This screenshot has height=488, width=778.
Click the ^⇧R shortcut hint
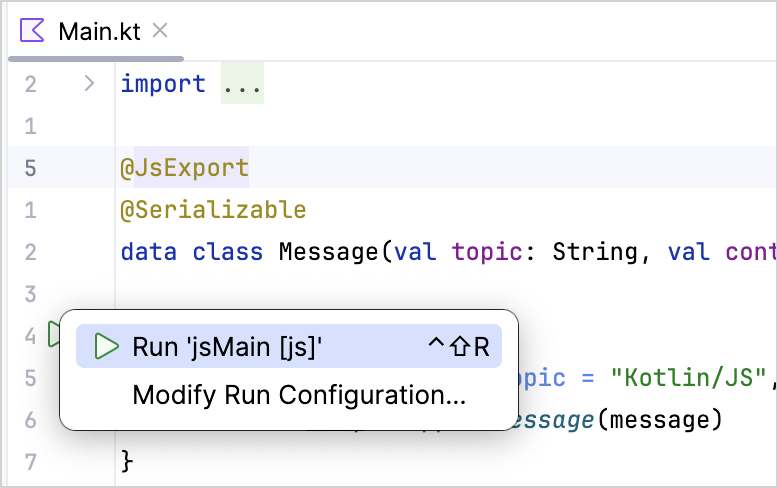point(459,347)
